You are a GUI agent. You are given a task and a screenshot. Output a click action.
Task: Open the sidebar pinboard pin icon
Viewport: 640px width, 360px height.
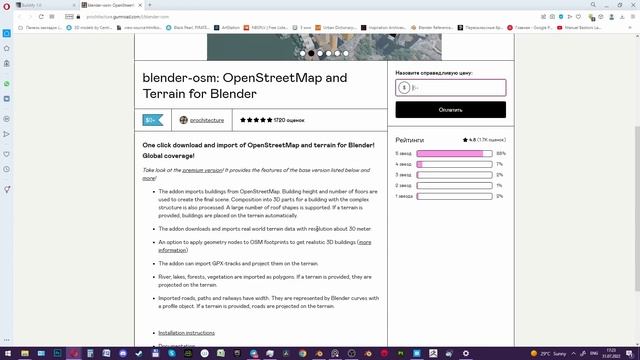click(7, 189)
